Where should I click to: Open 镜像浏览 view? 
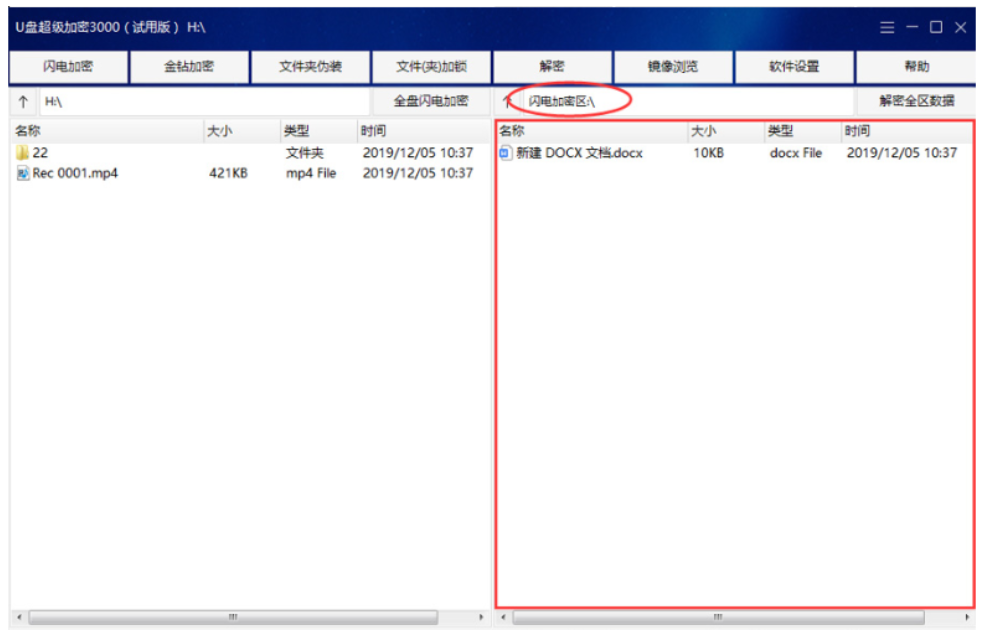point(673,67)
